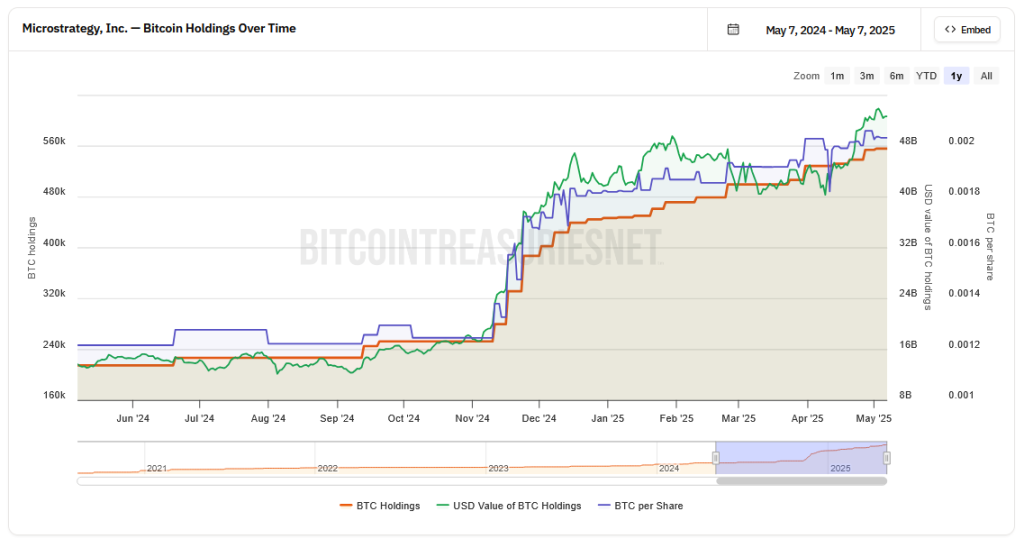
Task: Click the Feb '25 x-axis label
Action: (676, 418)
